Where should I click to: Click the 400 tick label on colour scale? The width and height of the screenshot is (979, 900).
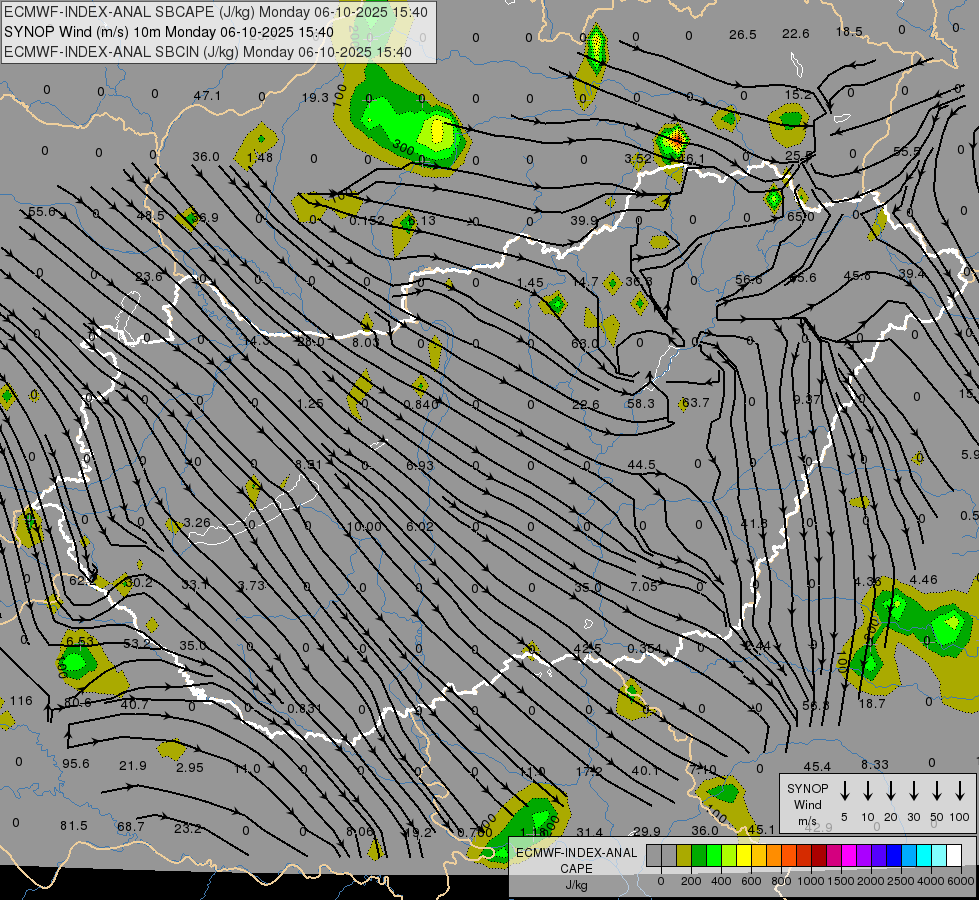(721, 881)
